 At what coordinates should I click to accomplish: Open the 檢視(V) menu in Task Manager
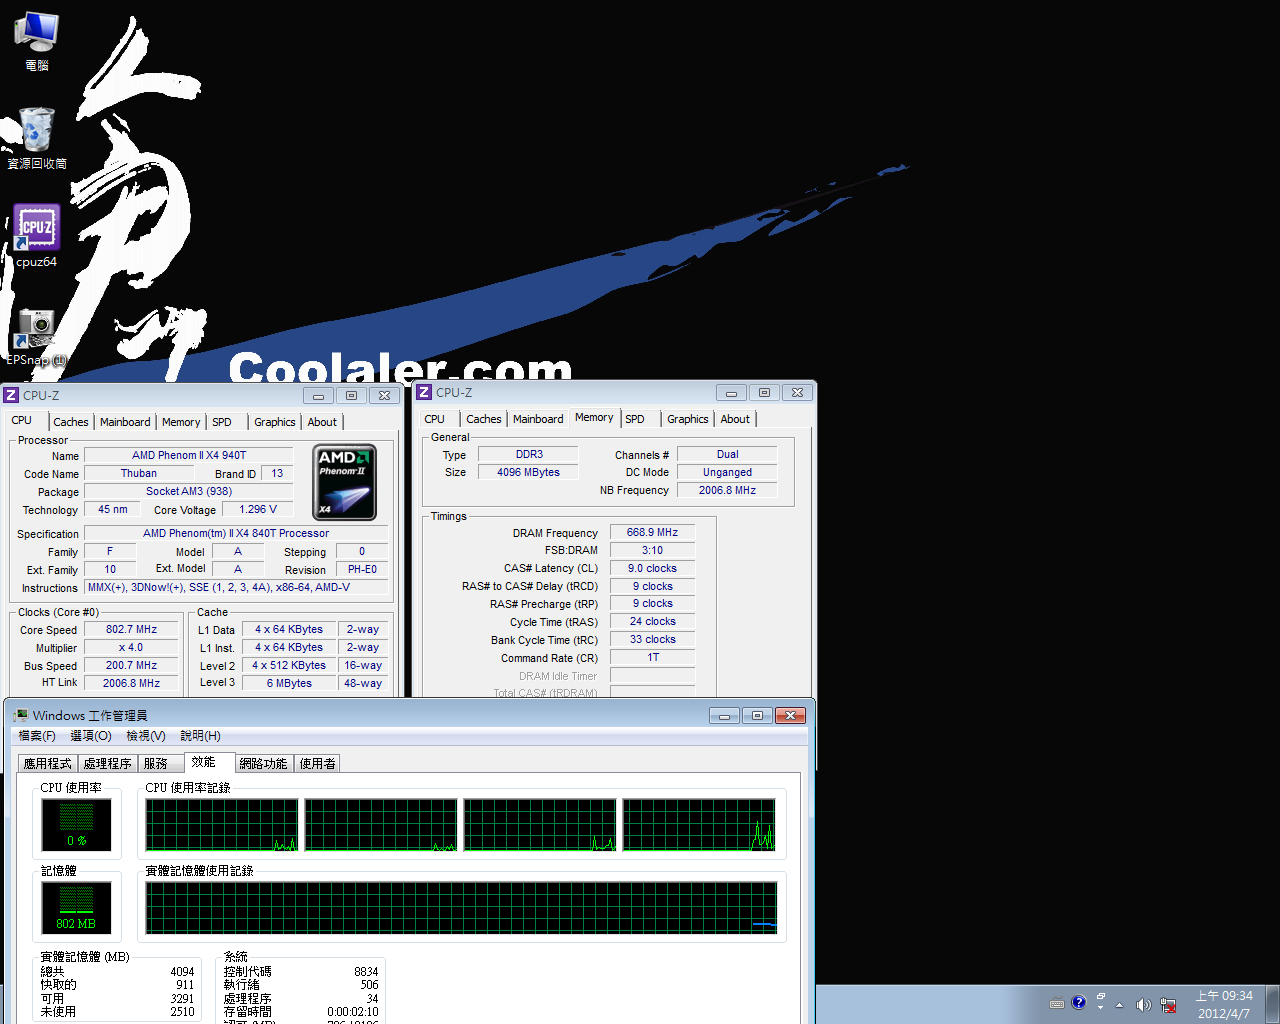point(146,735)
